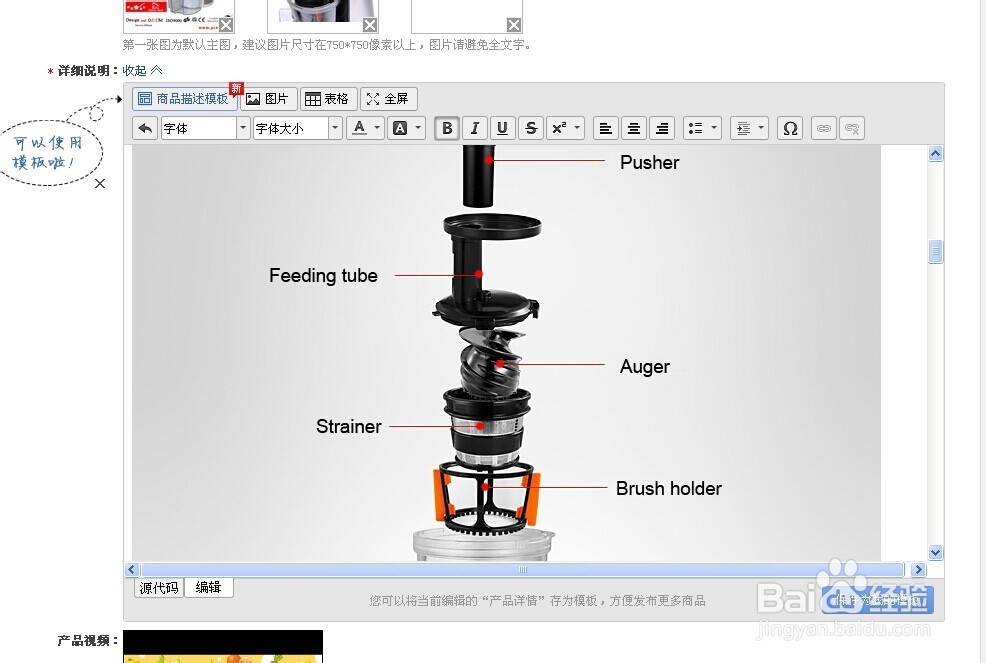Insert a picture with the 图片 button
The image size is (986, 663).
tap(269, 99)
